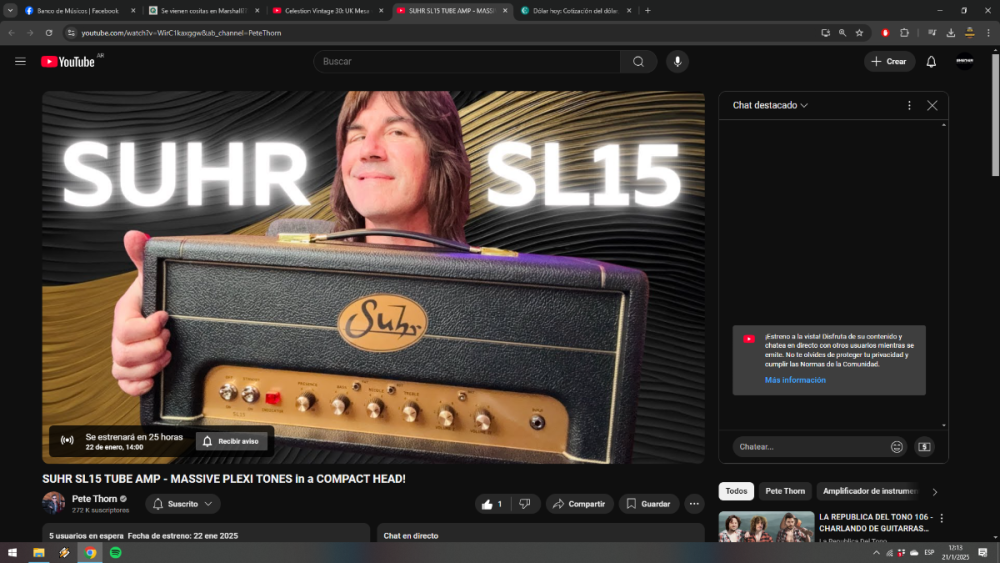This screenshot has height=563, width=1000.
Task: Dislike the video with thumbs down
Action: (525, 504)
